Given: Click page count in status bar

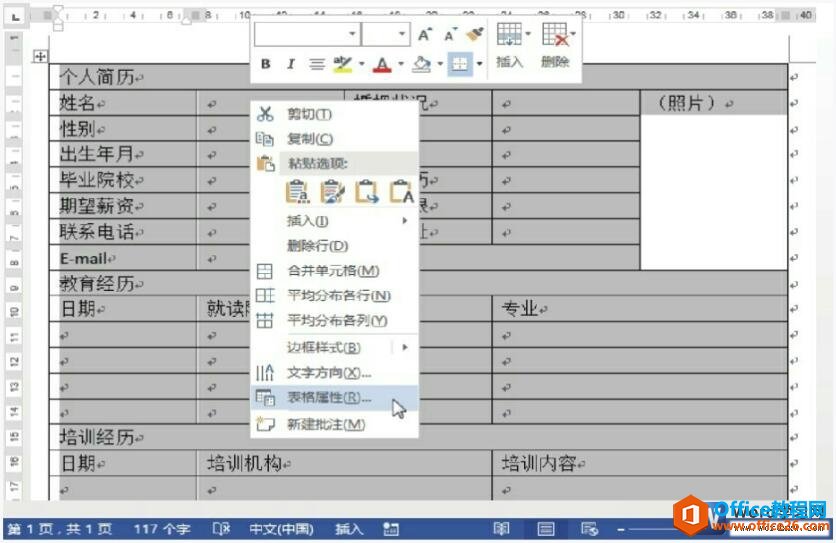Looking at the screenshot, I should 60,529.
